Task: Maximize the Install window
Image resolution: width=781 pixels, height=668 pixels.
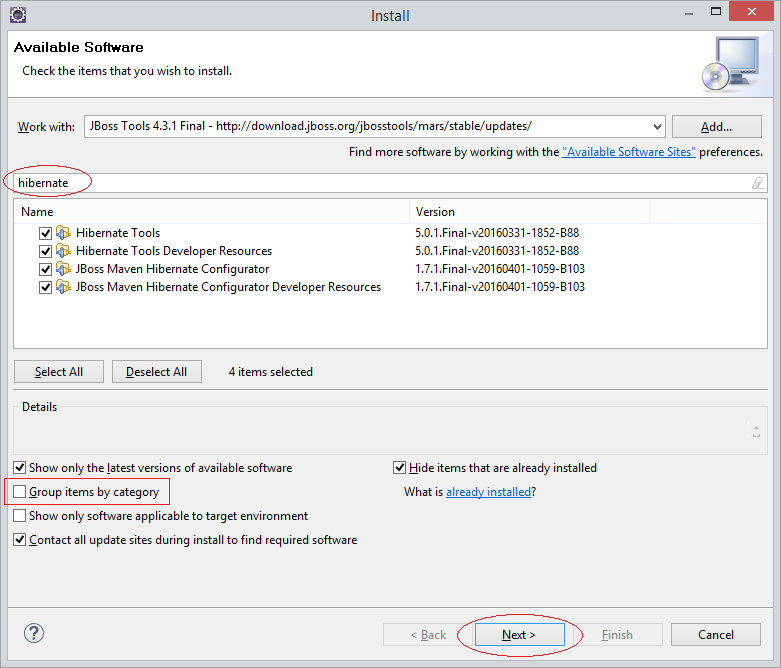Action: point(716,12)
